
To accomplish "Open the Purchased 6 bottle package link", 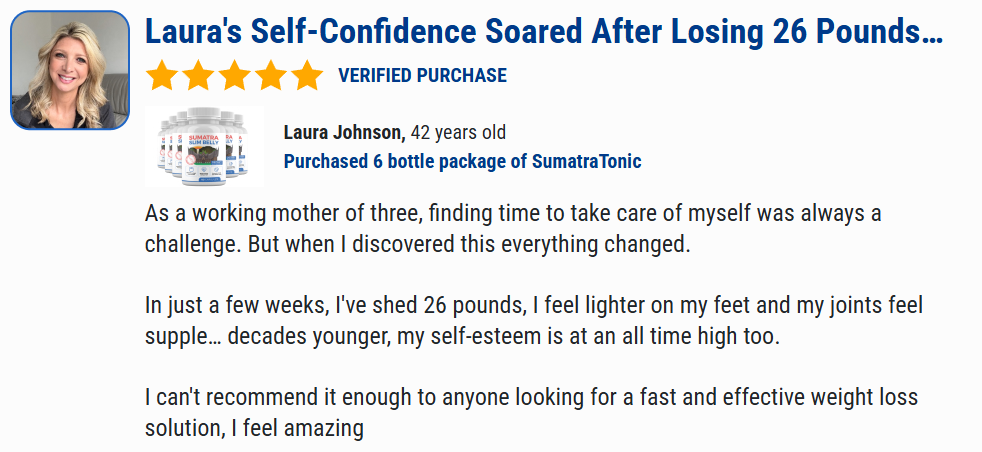I will [462, 161].
